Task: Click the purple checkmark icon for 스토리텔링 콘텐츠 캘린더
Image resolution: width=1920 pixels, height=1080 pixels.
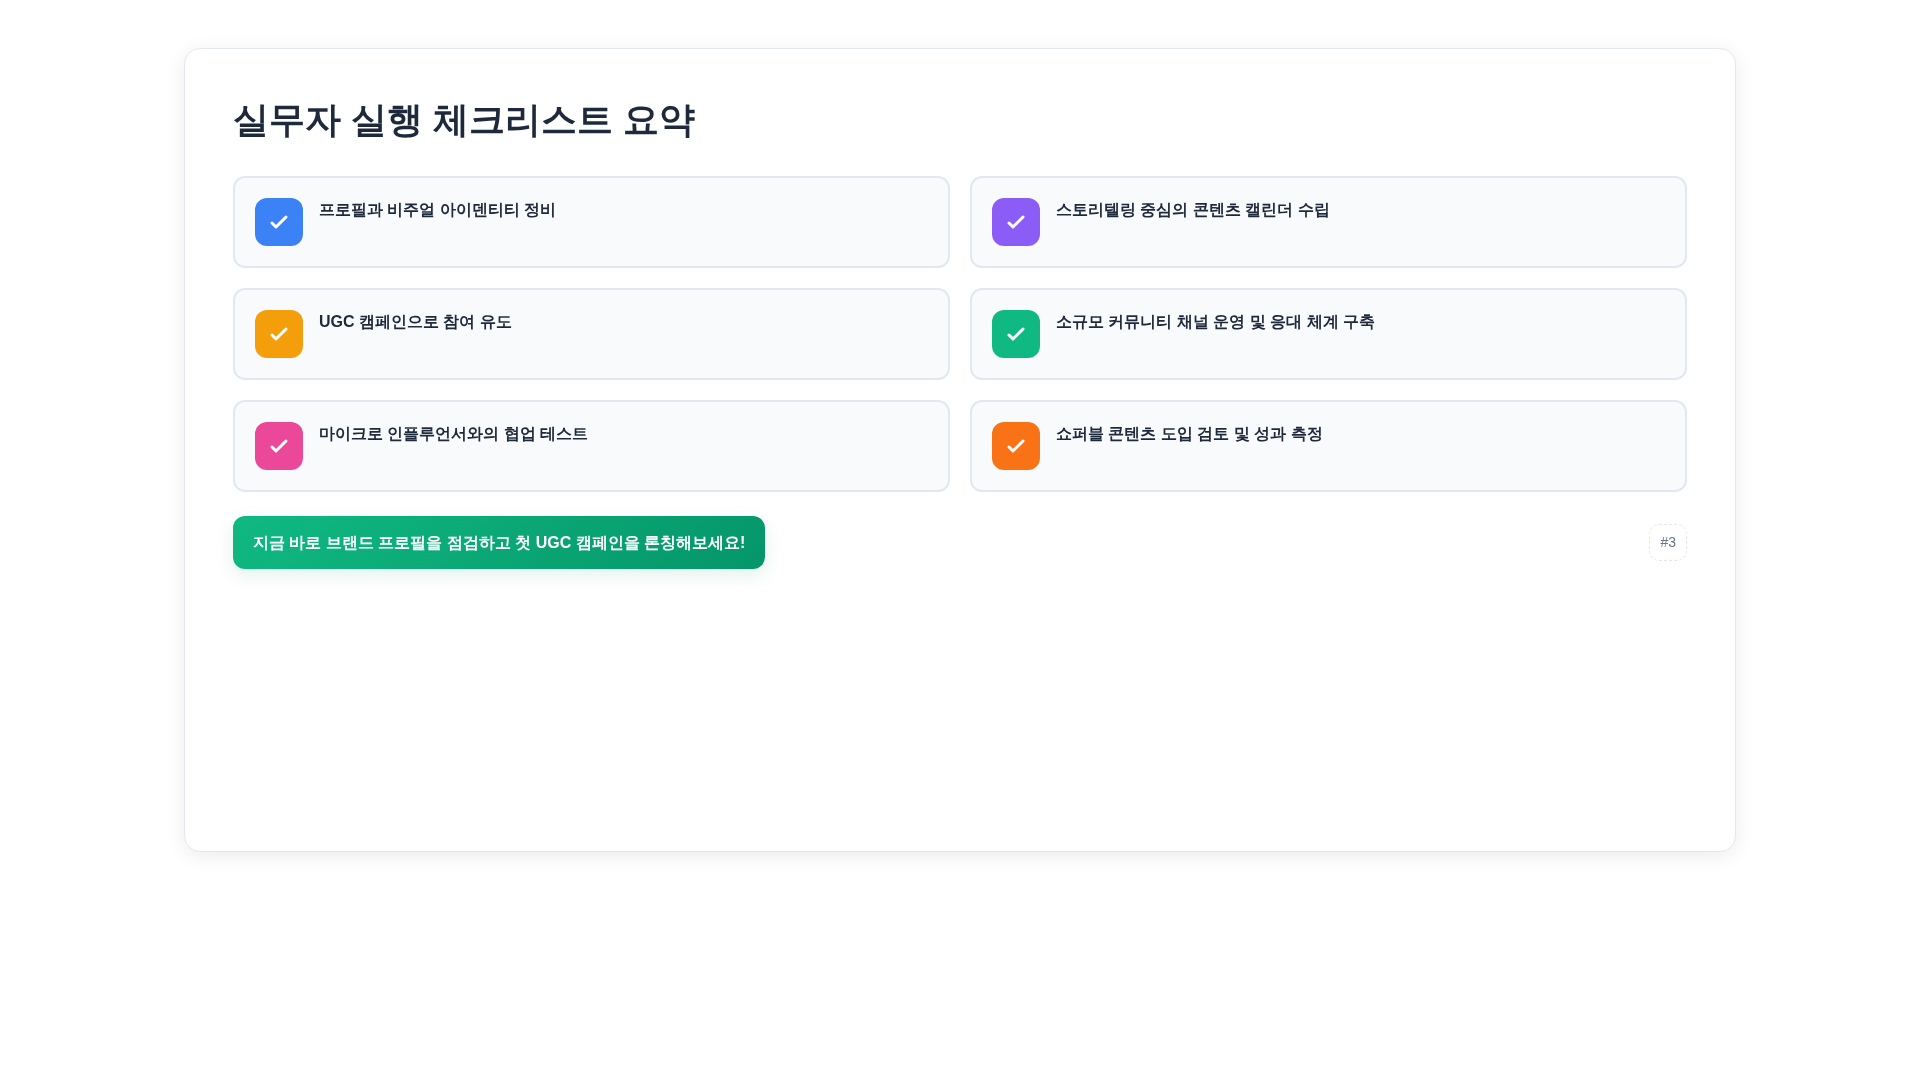Action: [x=1015, y=221]
